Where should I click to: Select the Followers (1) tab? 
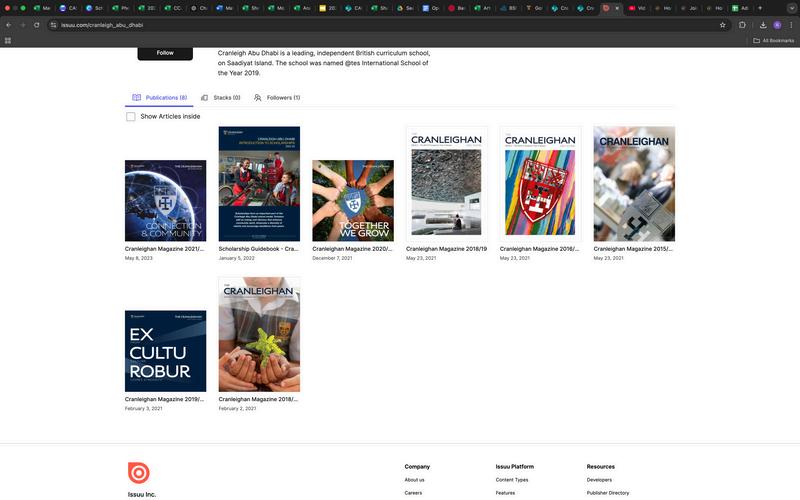[x=277, y=97]
